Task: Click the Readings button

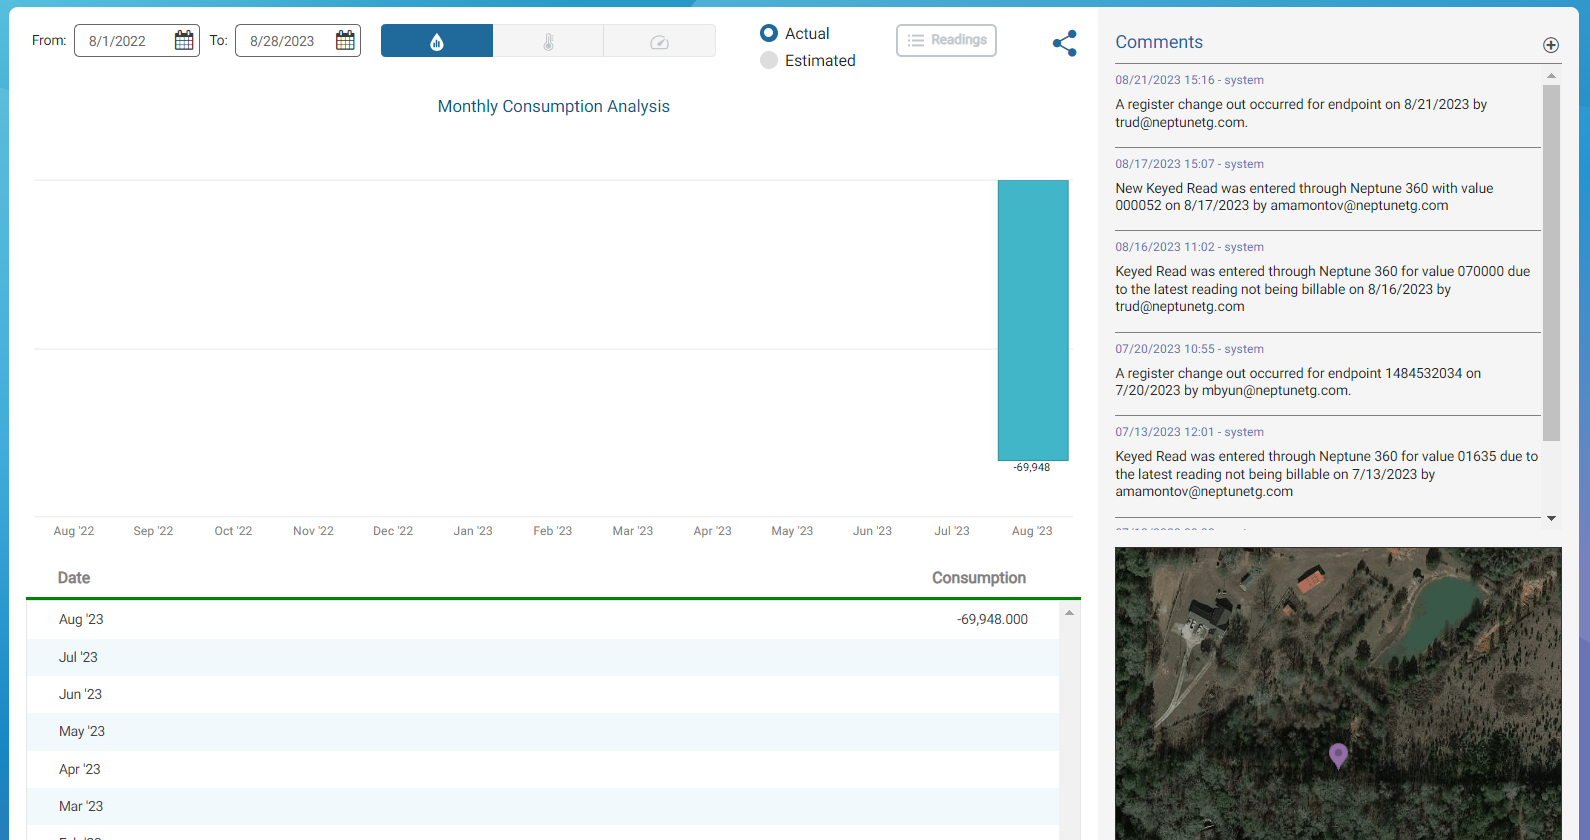Action: (x=946, y=40)
